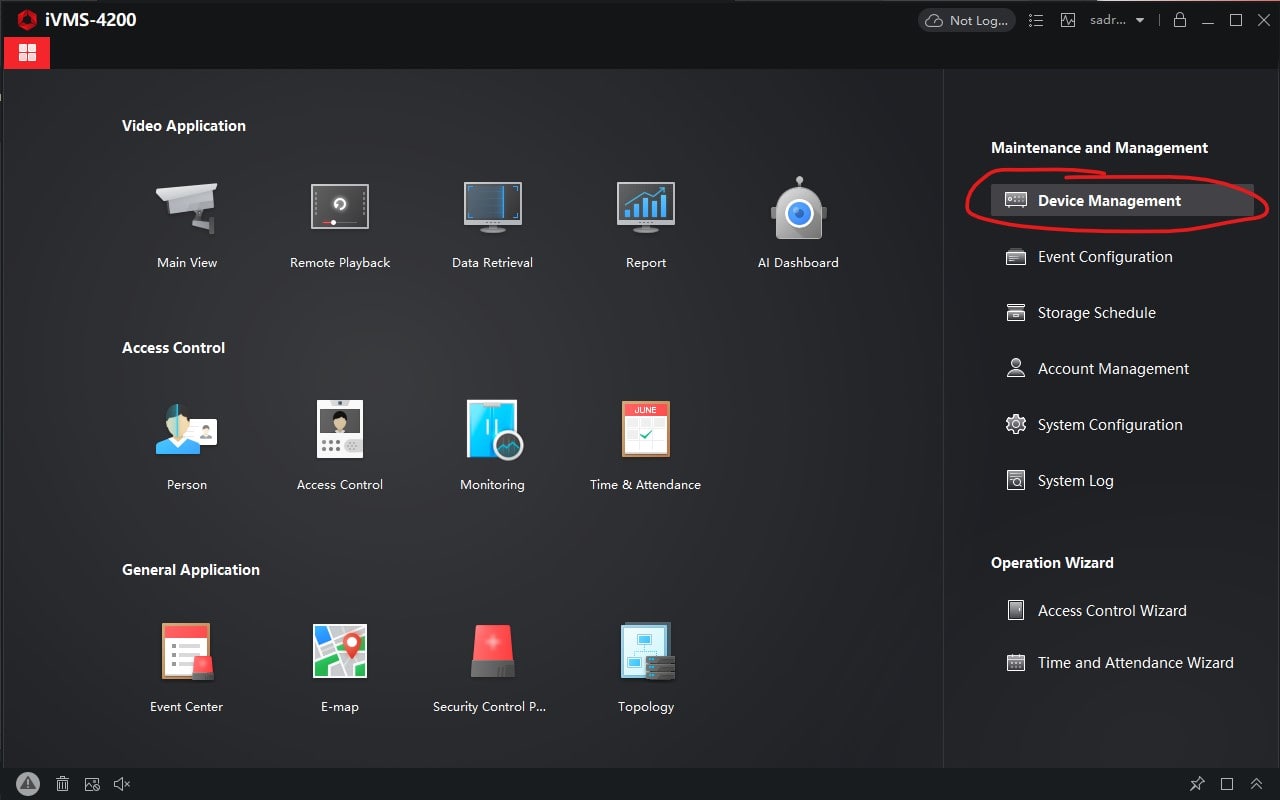Click the red menu grid button
The width and height of the screenshot is (1280, 800).
(x=27, y=53)
